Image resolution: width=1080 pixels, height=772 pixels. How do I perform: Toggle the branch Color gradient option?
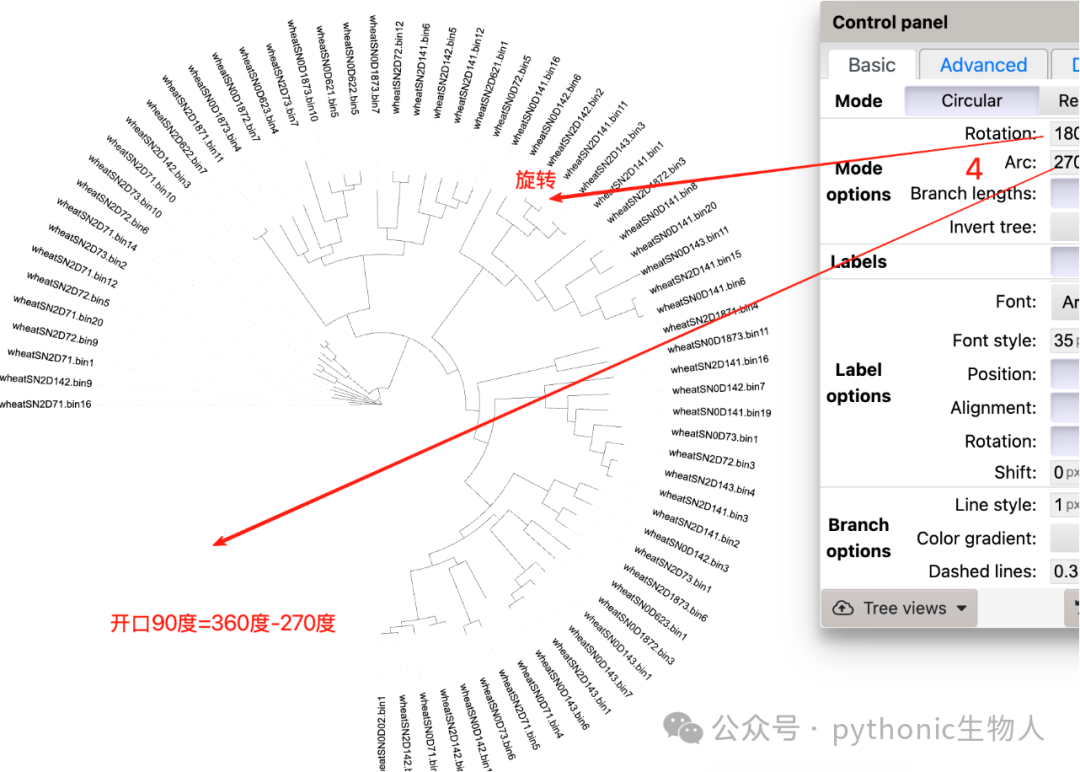1065,538
